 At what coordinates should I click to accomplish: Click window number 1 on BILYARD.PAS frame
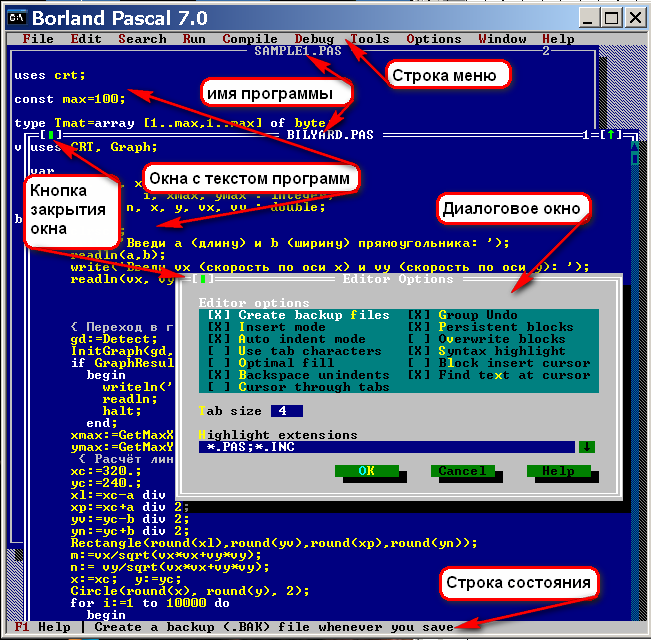click(586, 135)
